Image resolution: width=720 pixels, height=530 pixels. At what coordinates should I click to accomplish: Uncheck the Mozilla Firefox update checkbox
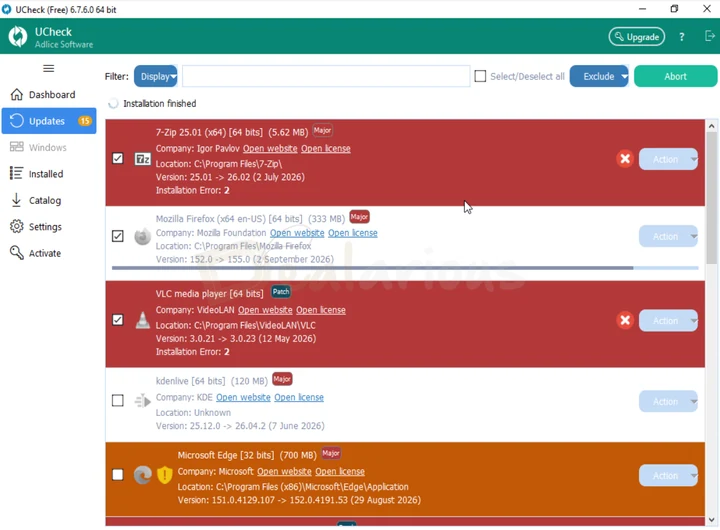118,236
